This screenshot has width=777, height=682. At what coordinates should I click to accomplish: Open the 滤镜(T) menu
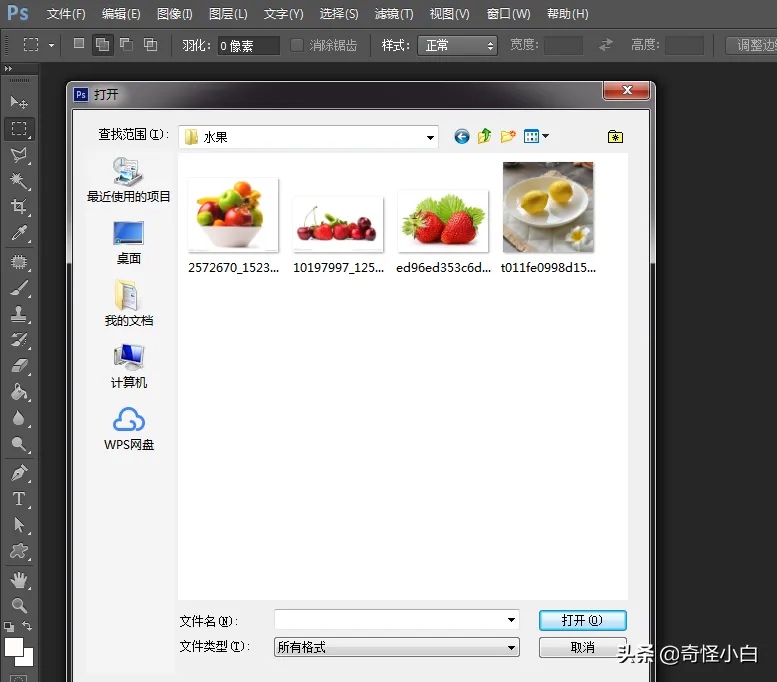(x=393, y=14)
